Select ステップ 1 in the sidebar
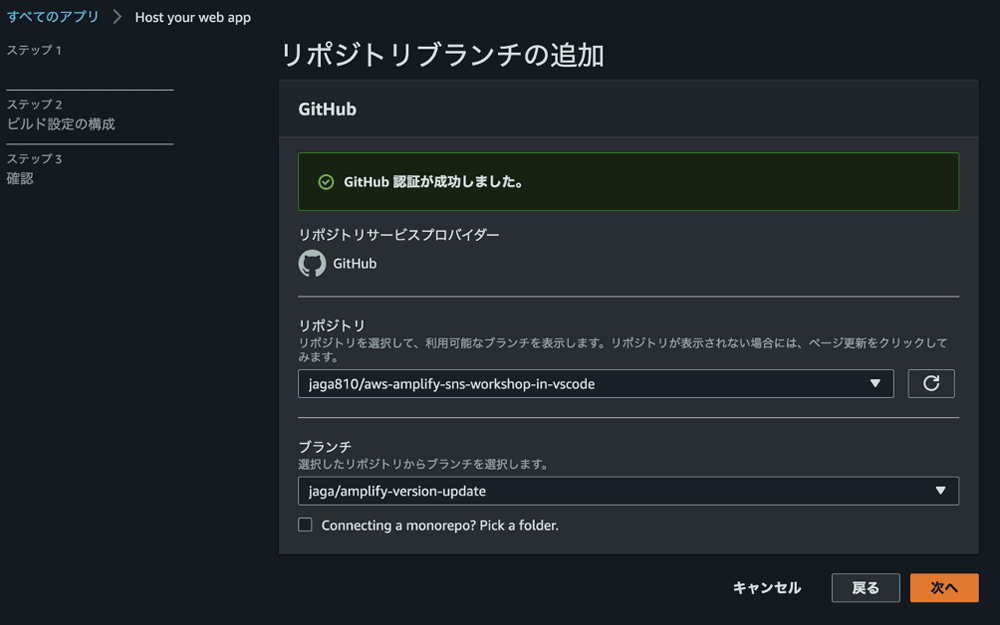 click(x=34, y=50)
